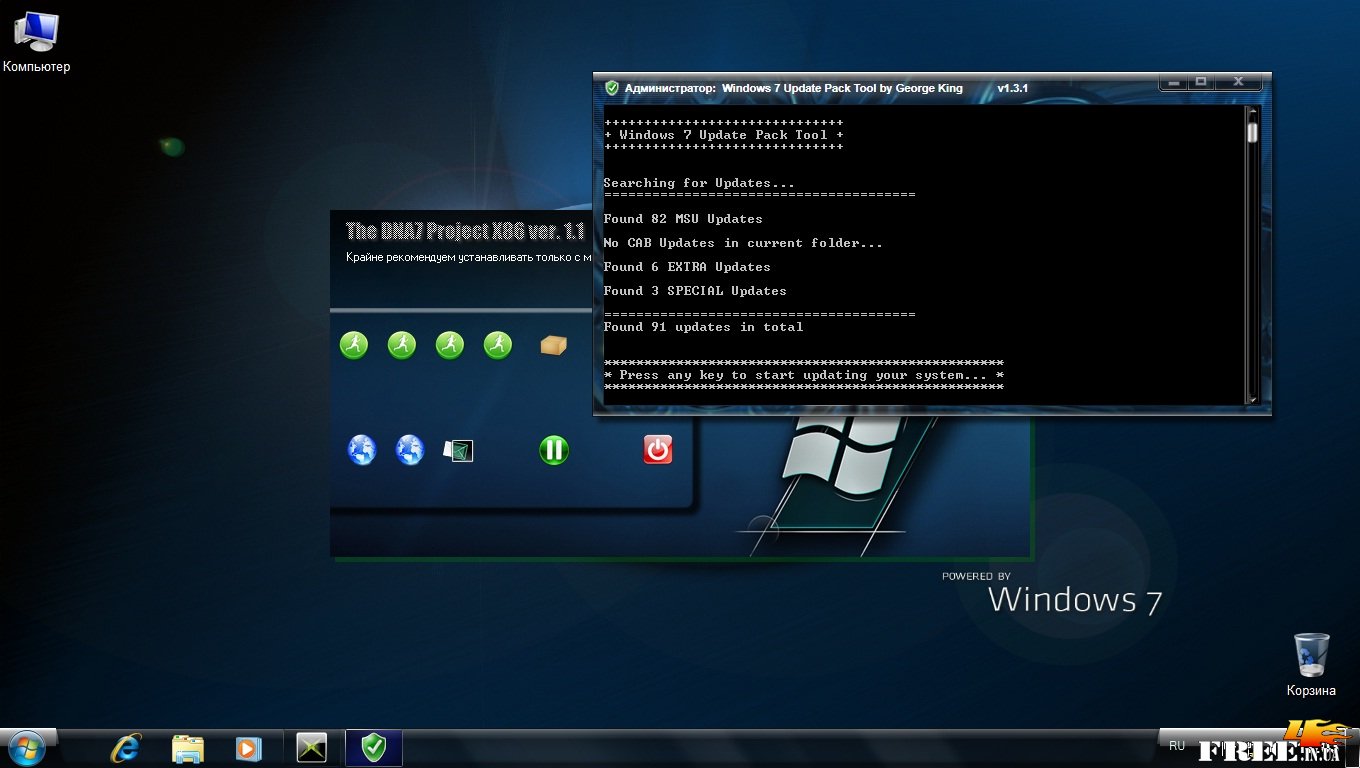The image size is (1360, 768).
Task: Maximize the Update Pack Tool console window
Action: point(1202,82)
